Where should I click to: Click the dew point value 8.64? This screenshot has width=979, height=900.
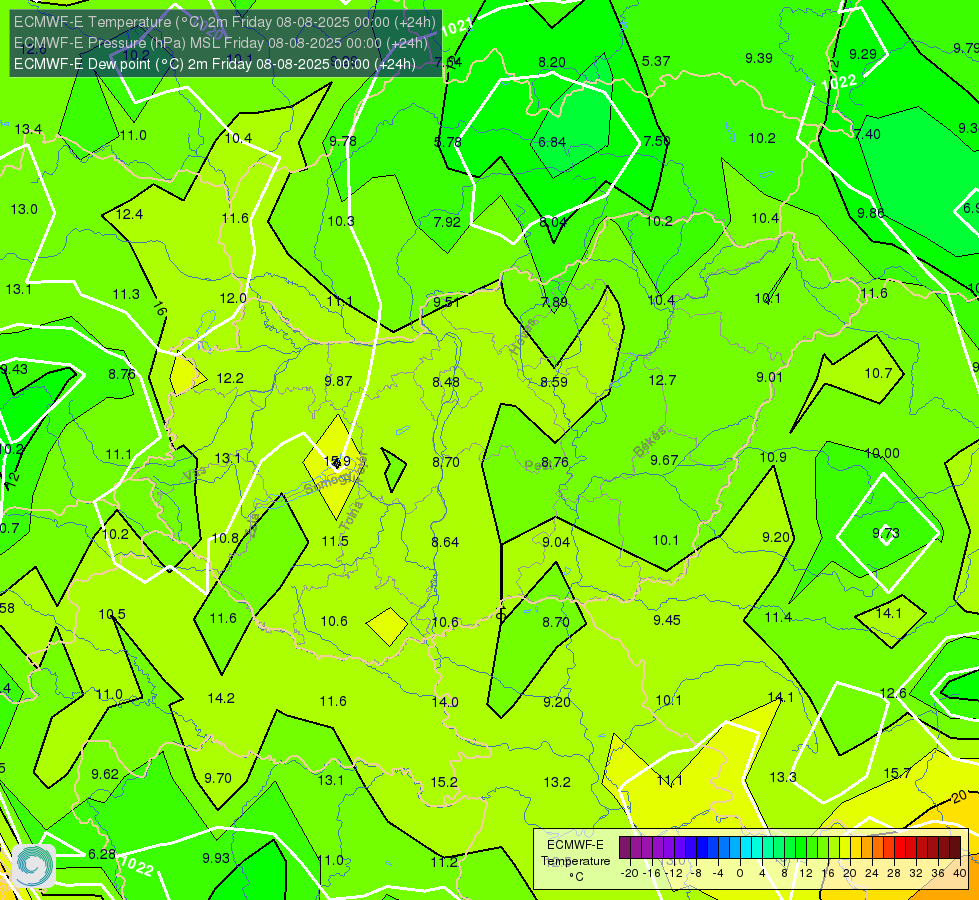pyautogui.click(x=445, y=542)
